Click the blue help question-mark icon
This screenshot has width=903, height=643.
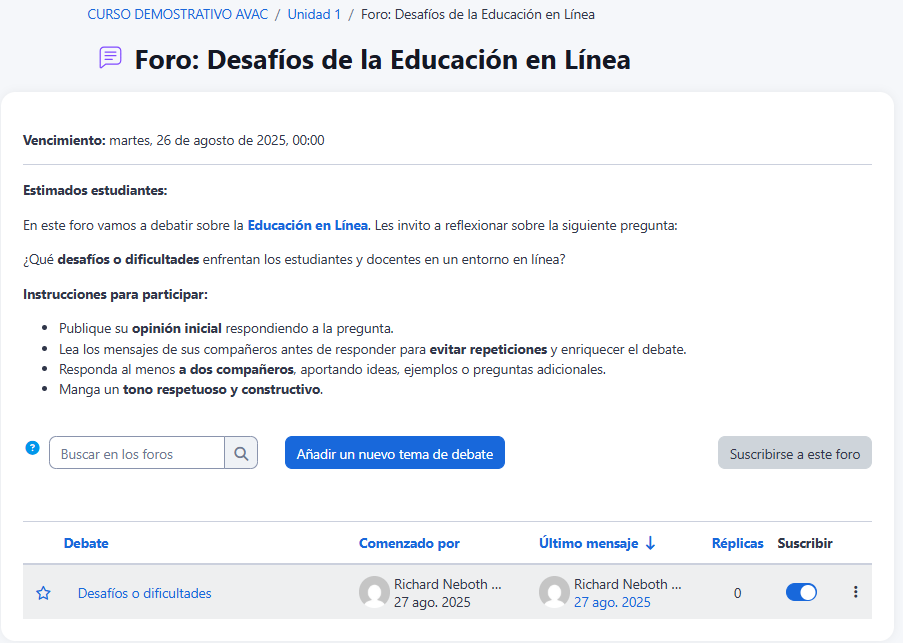click(x=32, y=448)
